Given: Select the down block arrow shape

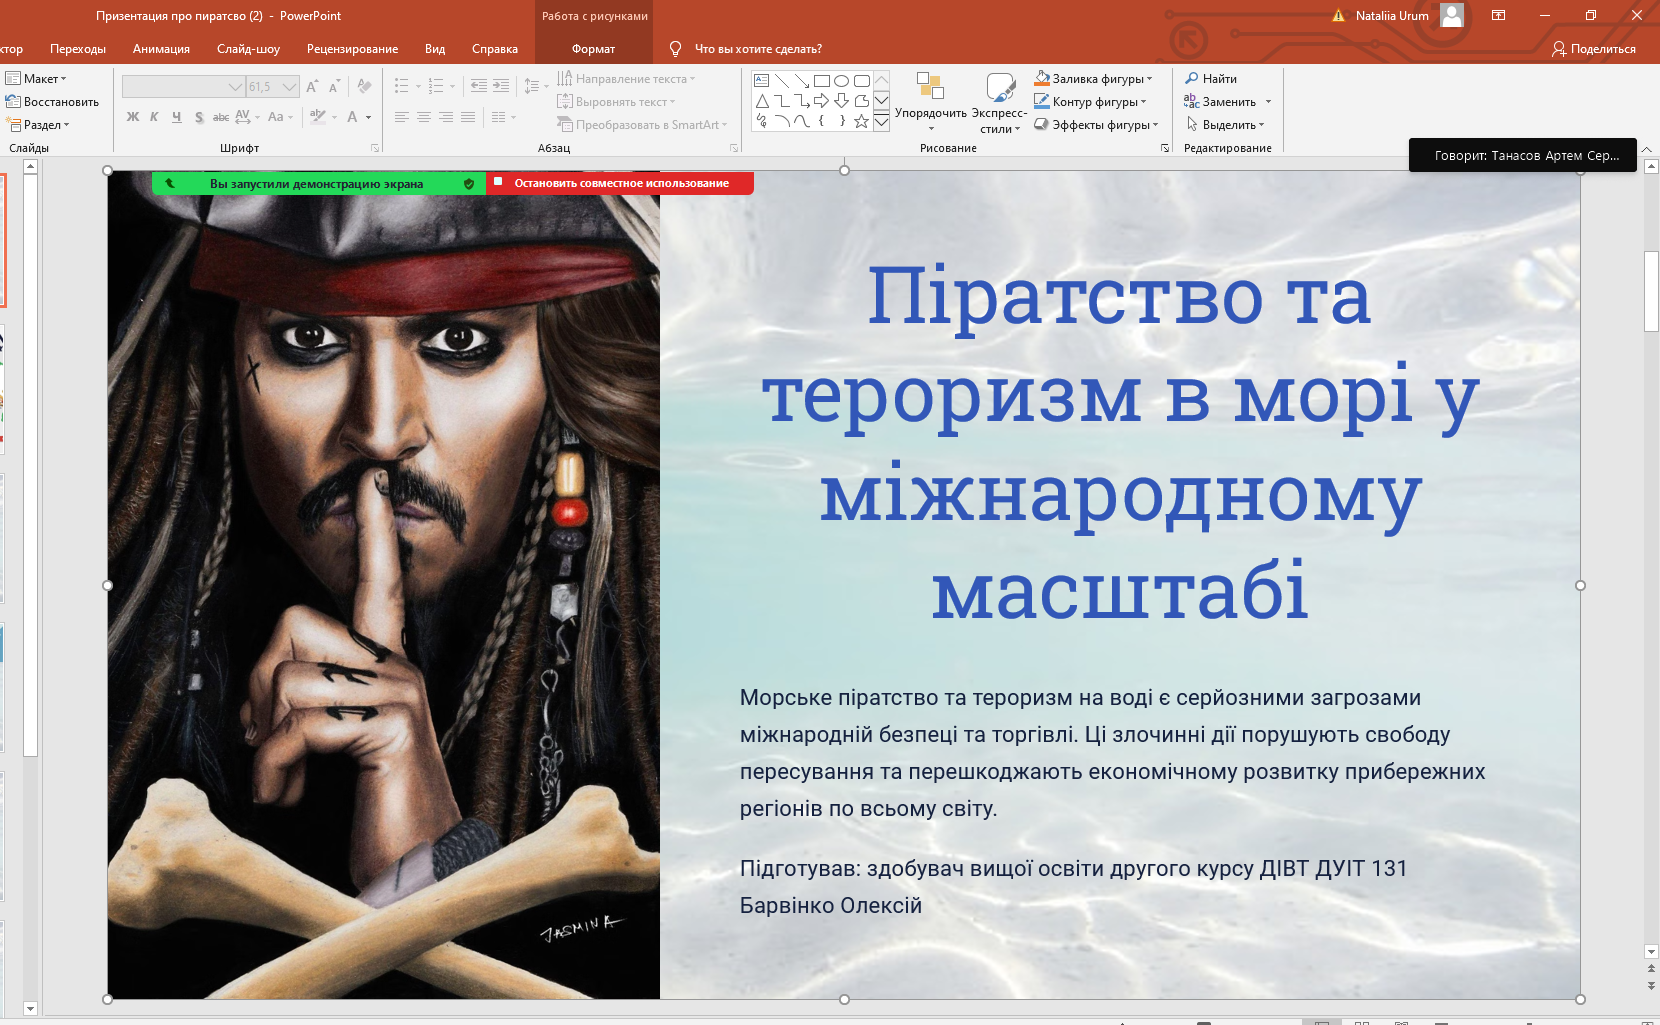Looking at the screenshot, I should pos(842,101).
